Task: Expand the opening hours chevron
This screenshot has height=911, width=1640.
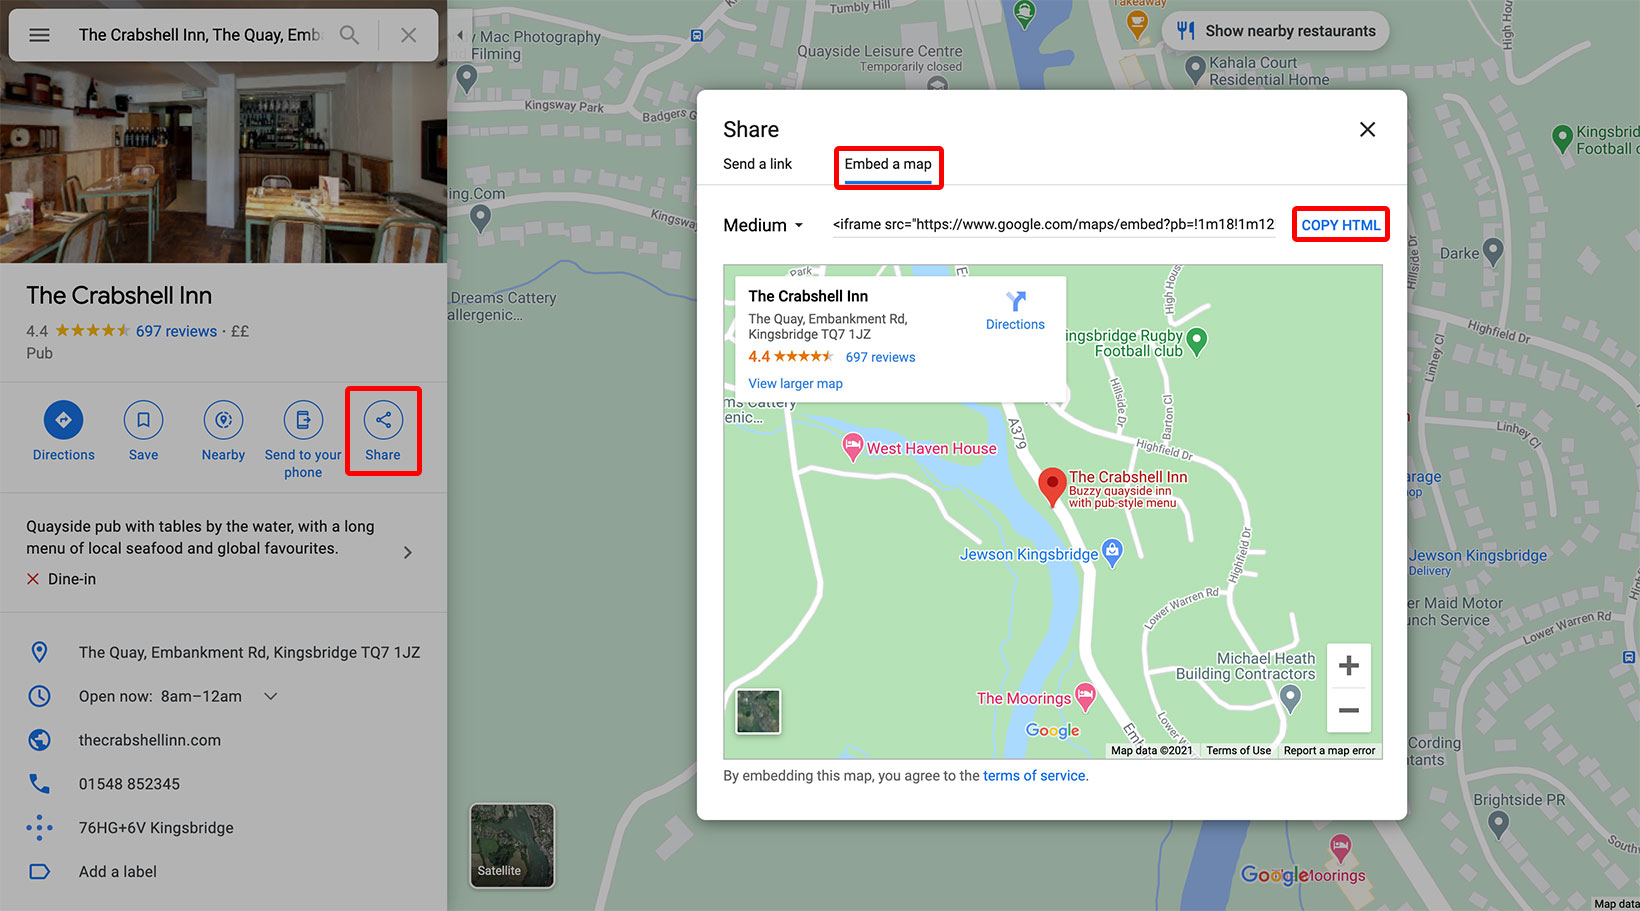Action: 270,696
